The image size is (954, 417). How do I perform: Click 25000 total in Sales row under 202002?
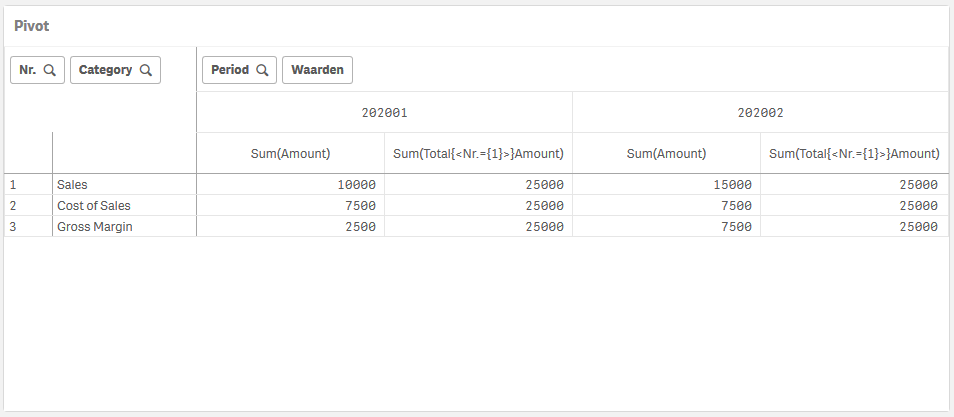pos(854,185)
